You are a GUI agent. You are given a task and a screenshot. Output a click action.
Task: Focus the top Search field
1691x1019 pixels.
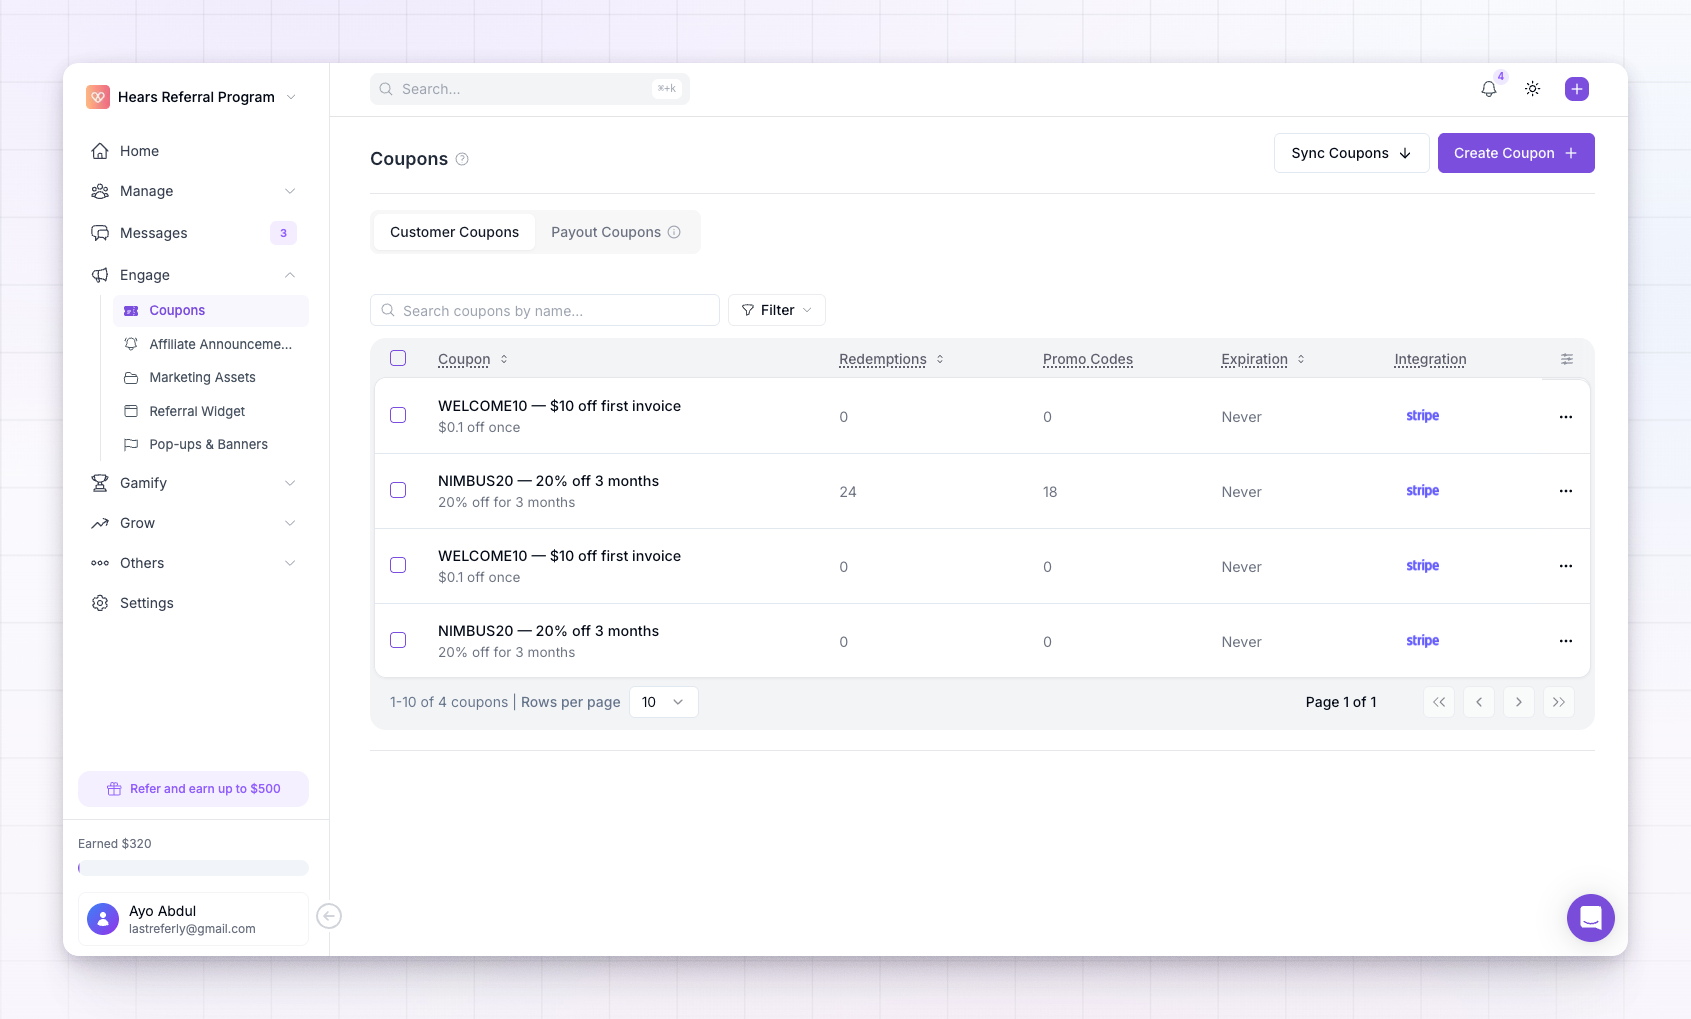pos(530,89)
